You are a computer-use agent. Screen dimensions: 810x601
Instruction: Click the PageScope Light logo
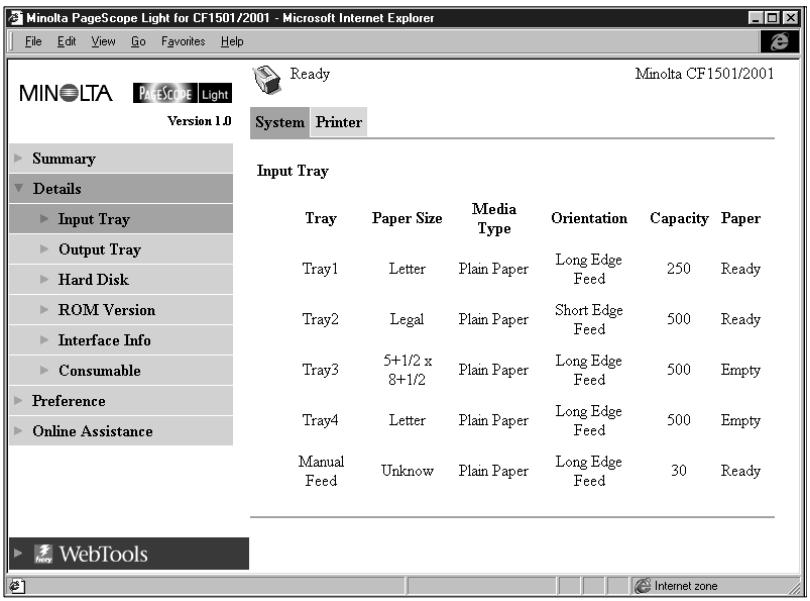pyautogui.click(x=182, y=94)
